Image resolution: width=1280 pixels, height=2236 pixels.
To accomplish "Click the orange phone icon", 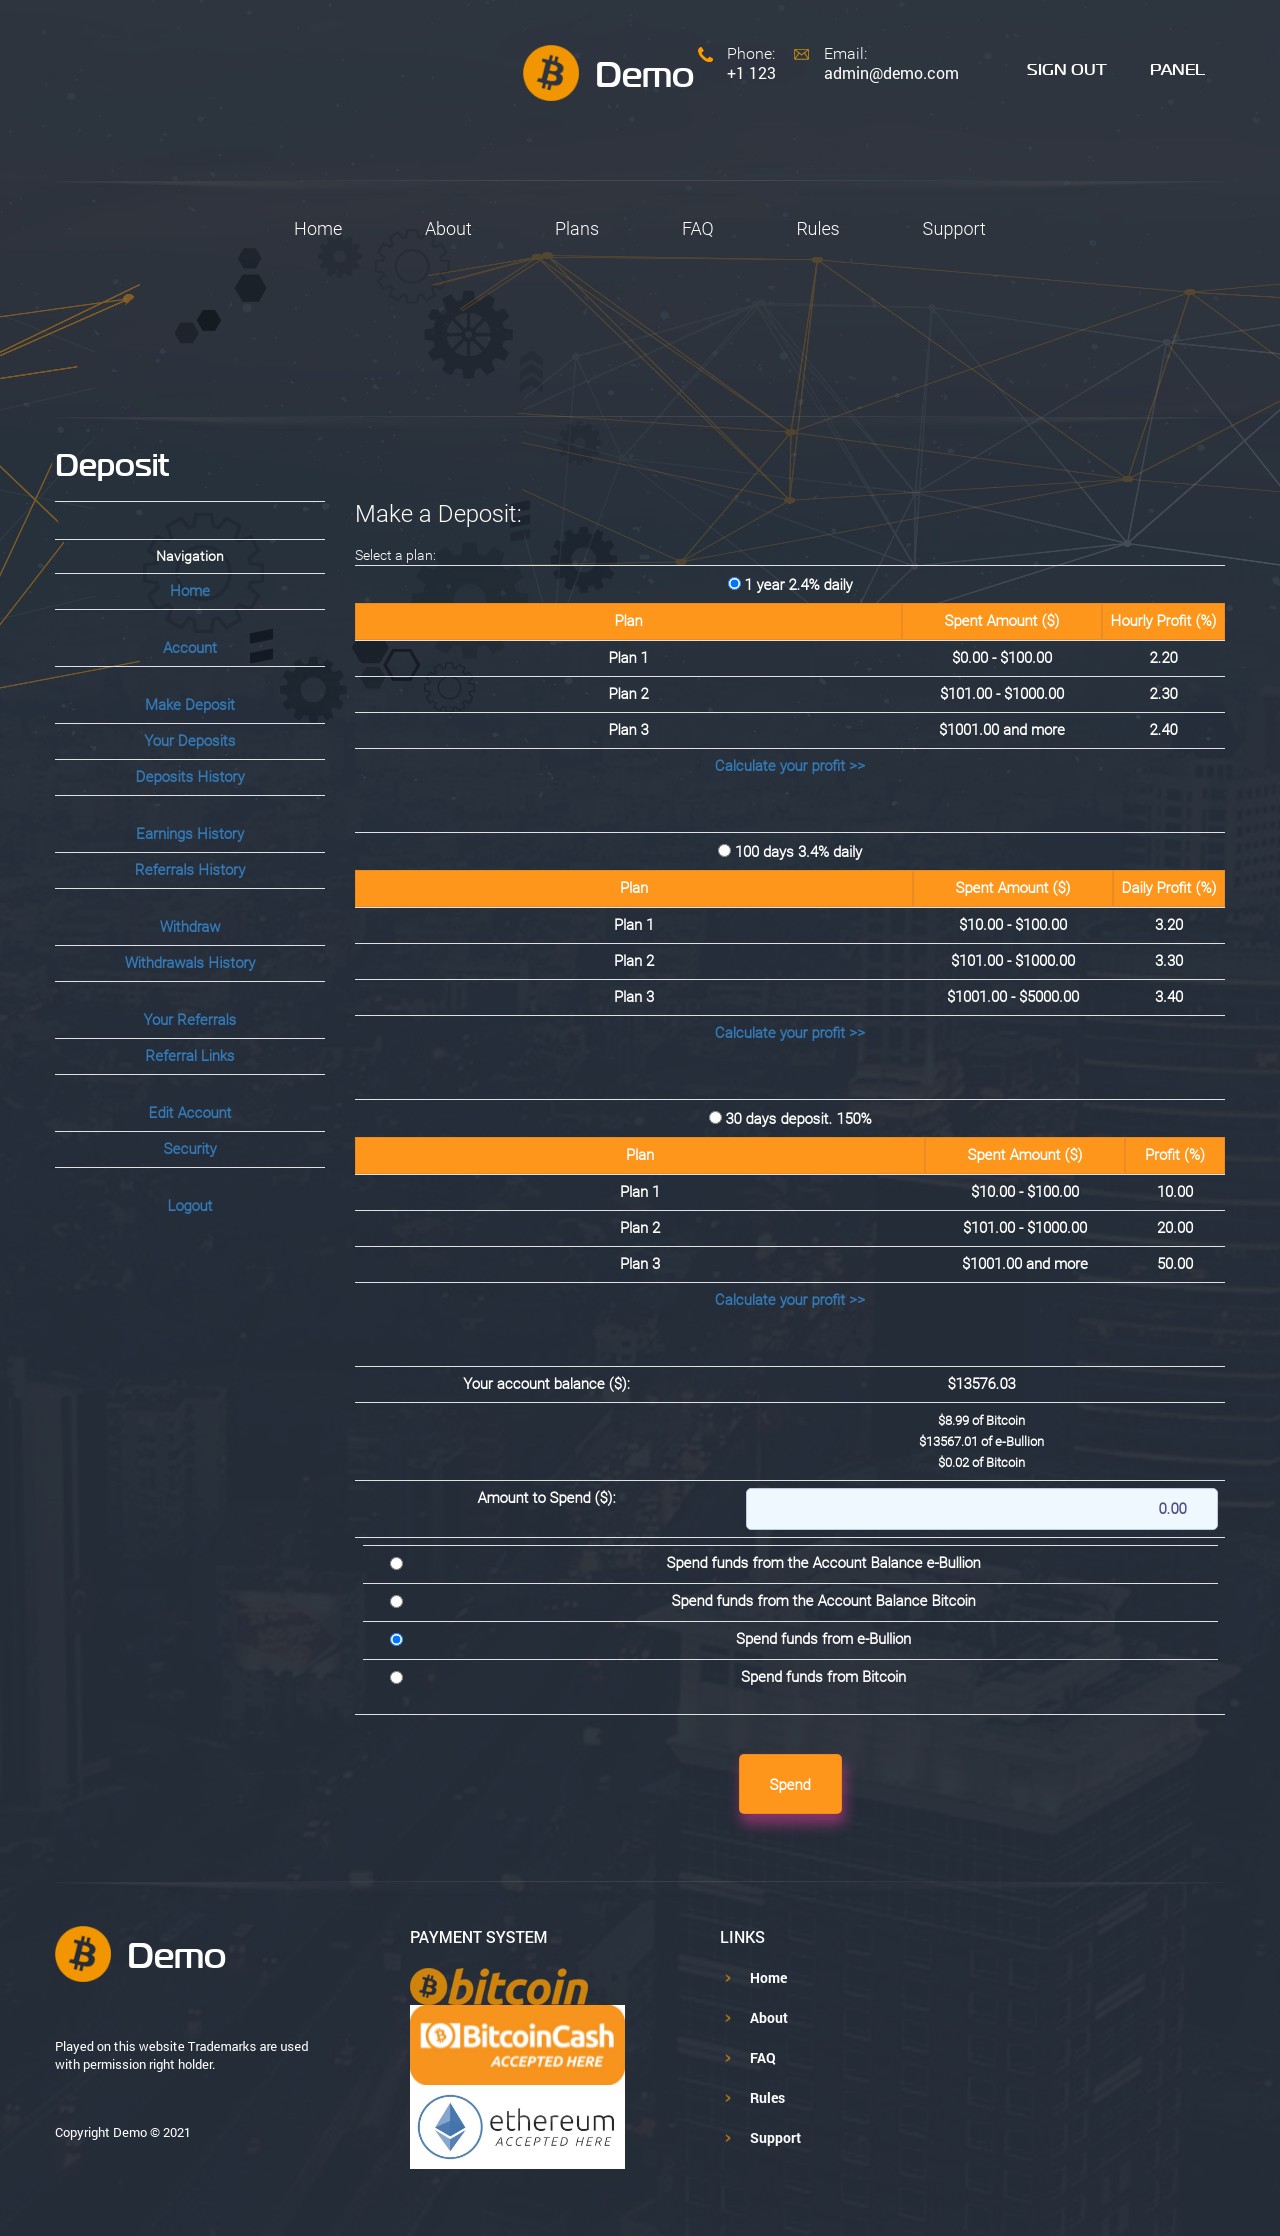I will coord(705,54).
